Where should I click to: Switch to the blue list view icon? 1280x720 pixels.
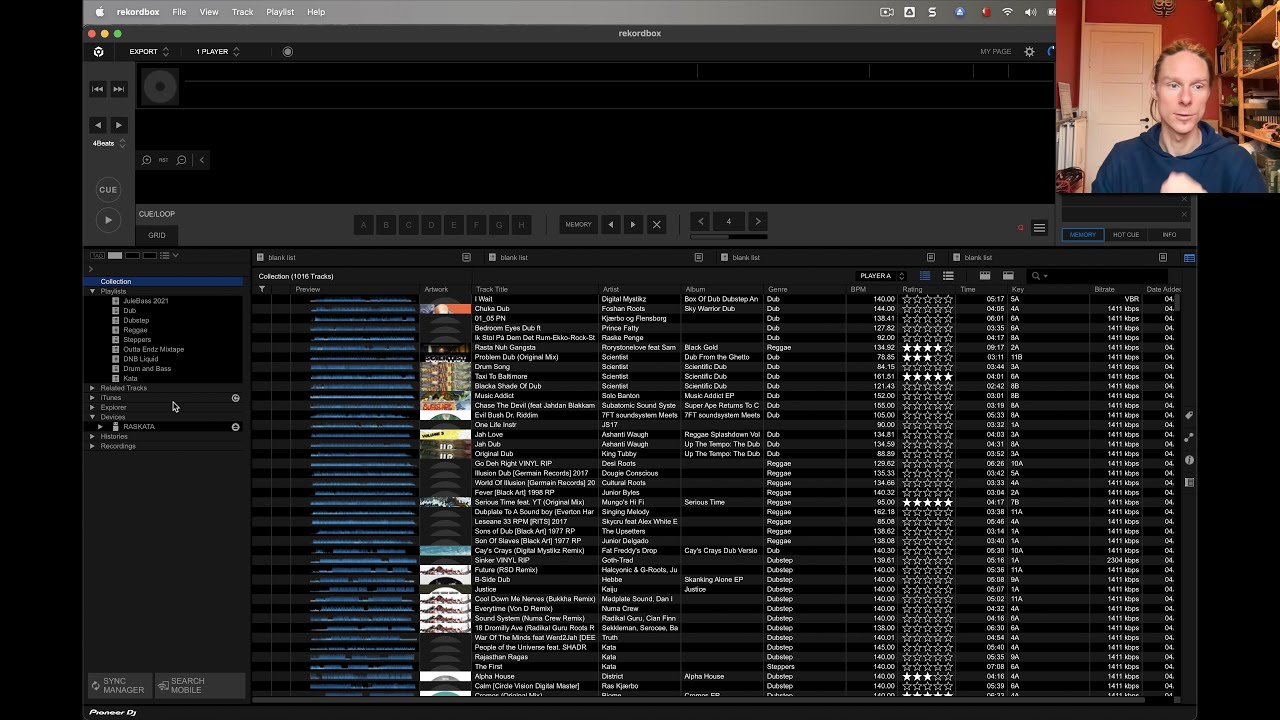(x=925, y=276)
